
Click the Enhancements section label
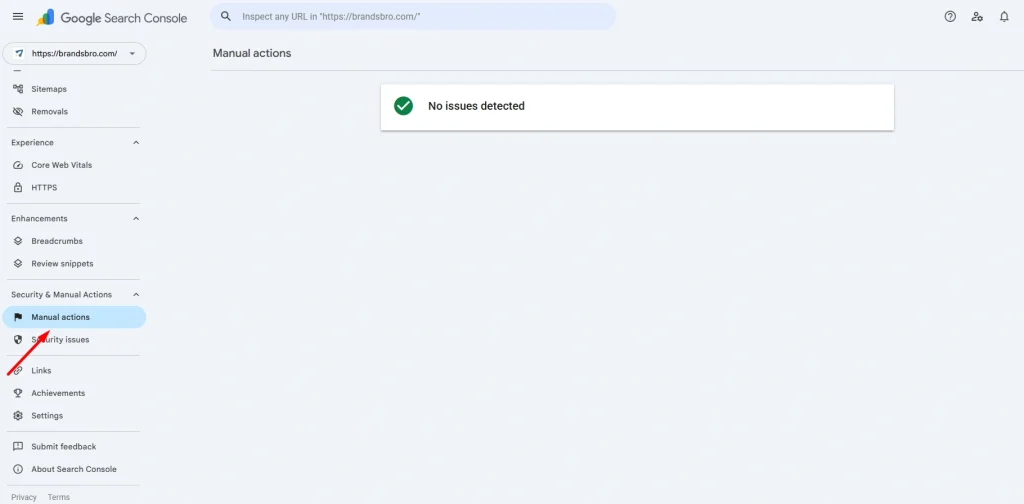click(39, 219)
